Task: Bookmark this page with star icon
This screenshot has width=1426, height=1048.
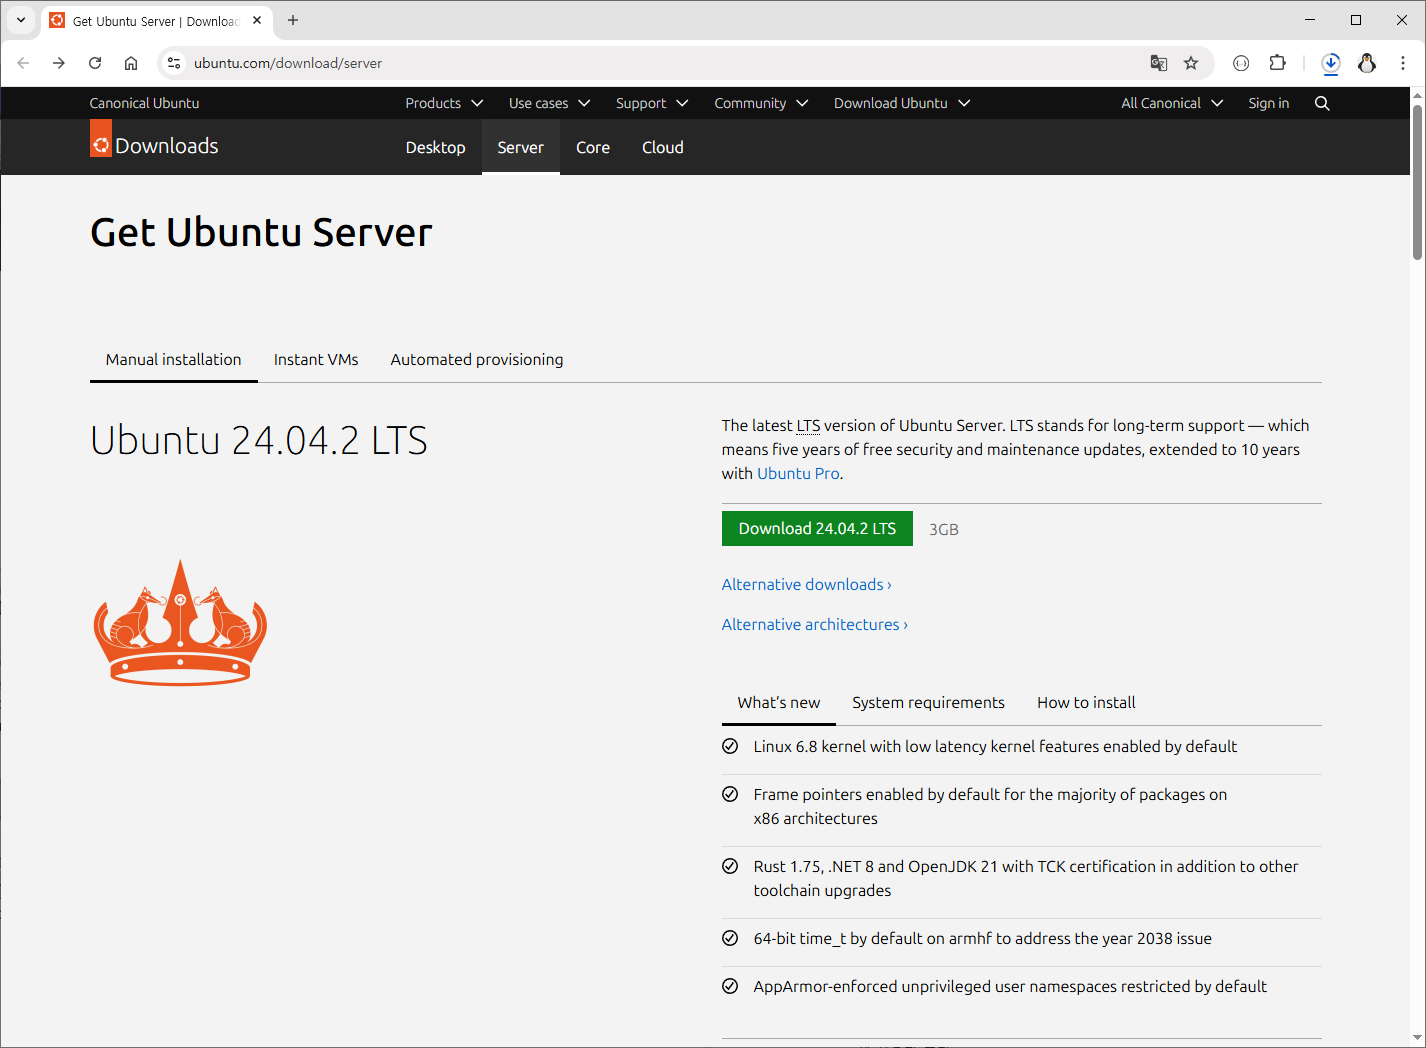Action: tap(1191, 63)
